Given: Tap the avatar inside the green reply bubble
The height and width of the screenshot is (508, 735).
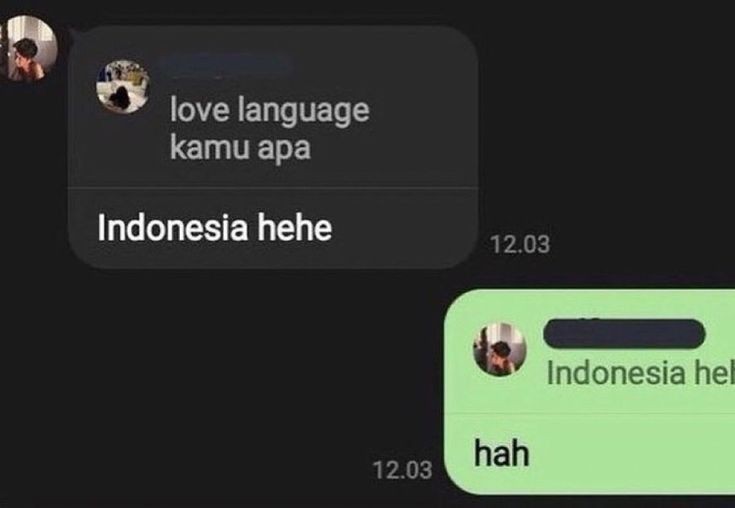Looking at the screenshot, I should (x=500, y=349).
